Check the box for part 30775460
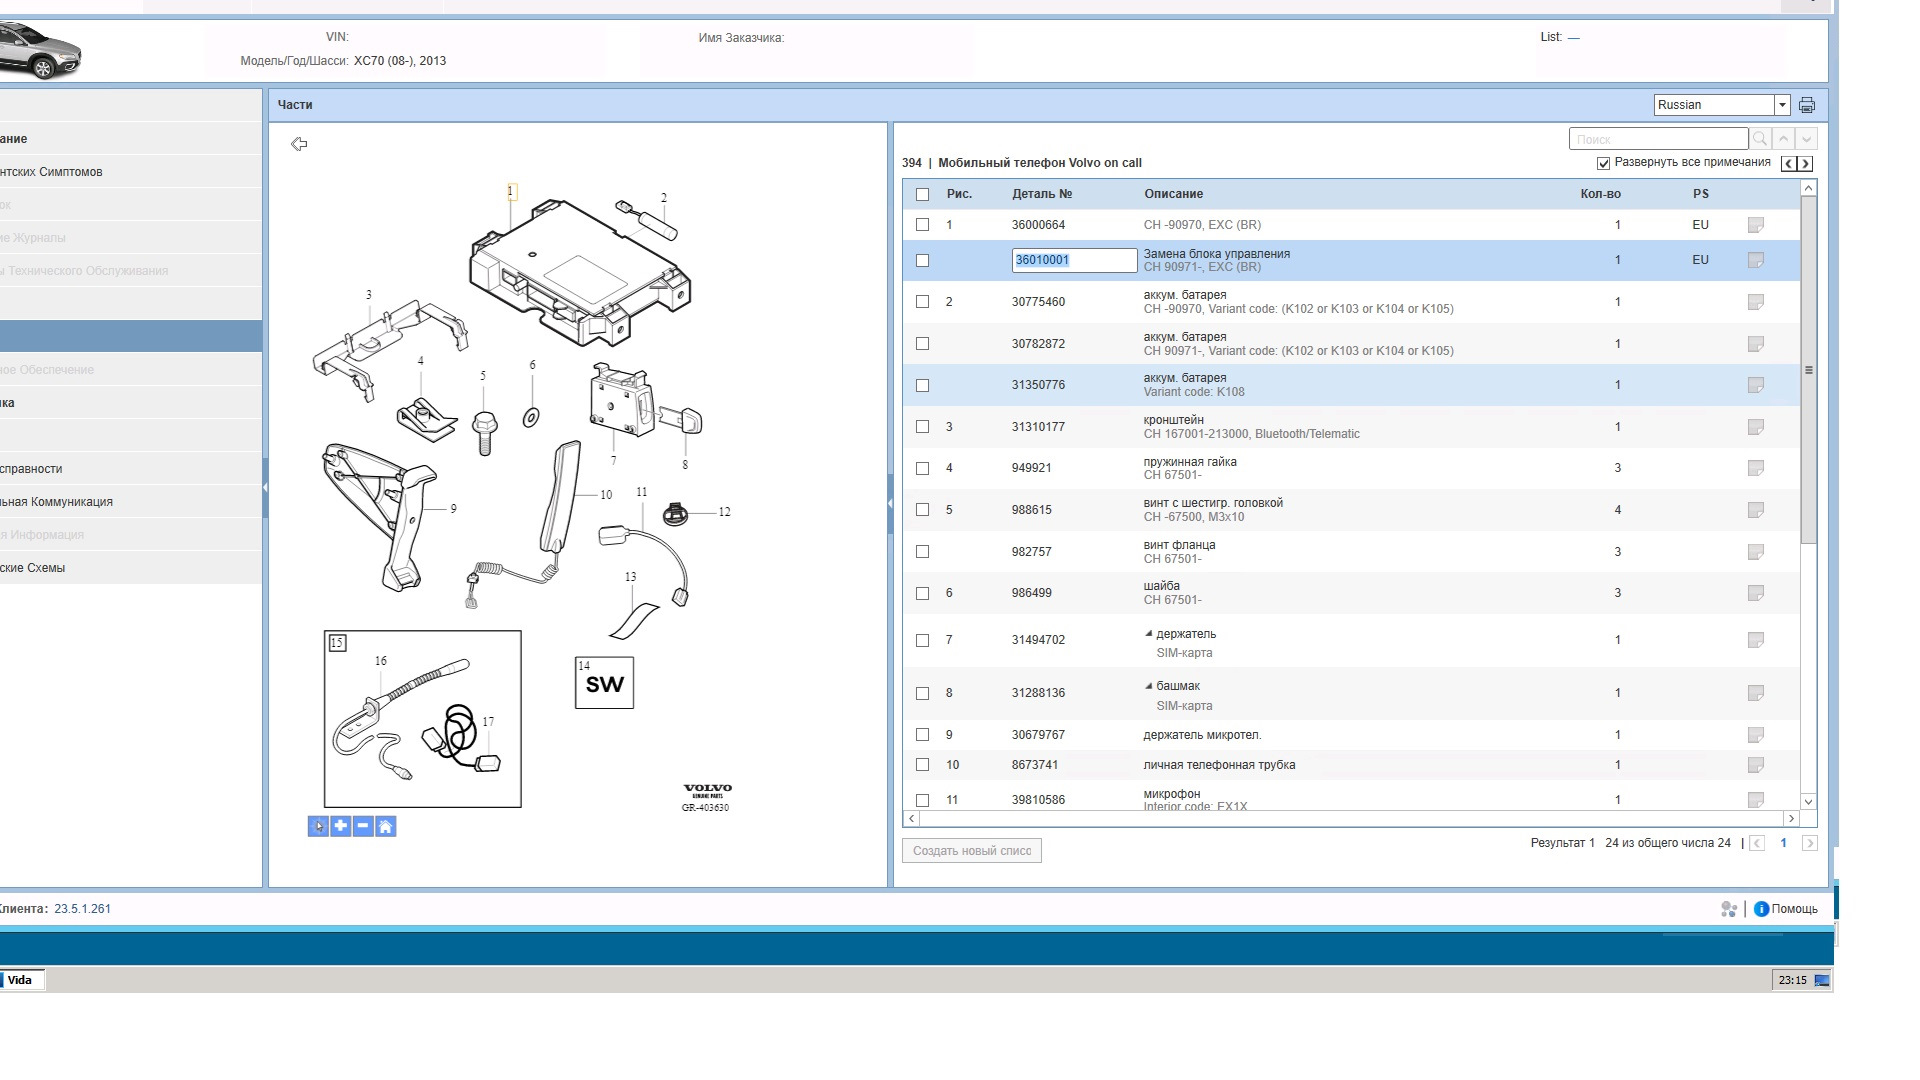This screenshot has width=1920, height=1080. [x=922, y=302]
